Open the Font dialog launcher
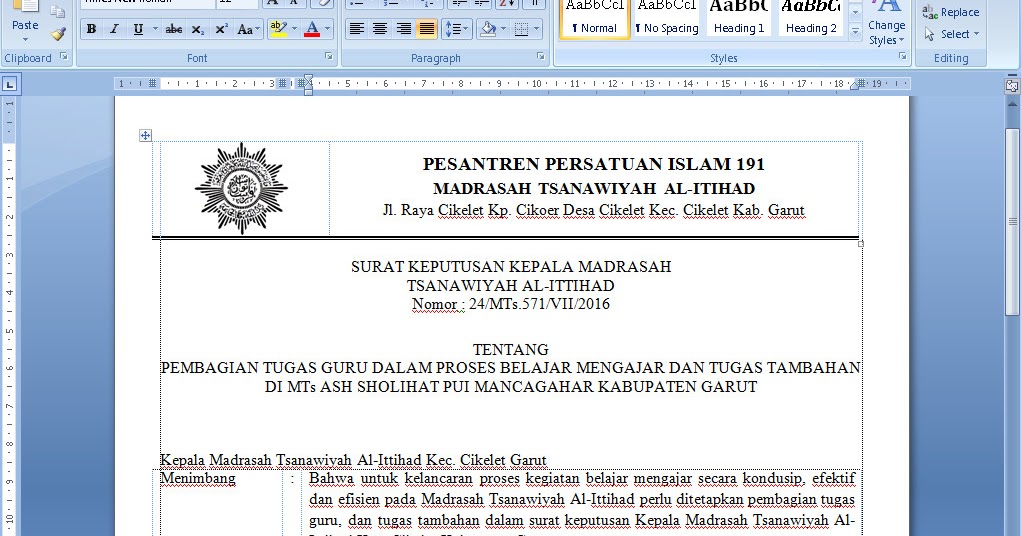The height and width of the screenshot is (536, 1021). [329, 57]
